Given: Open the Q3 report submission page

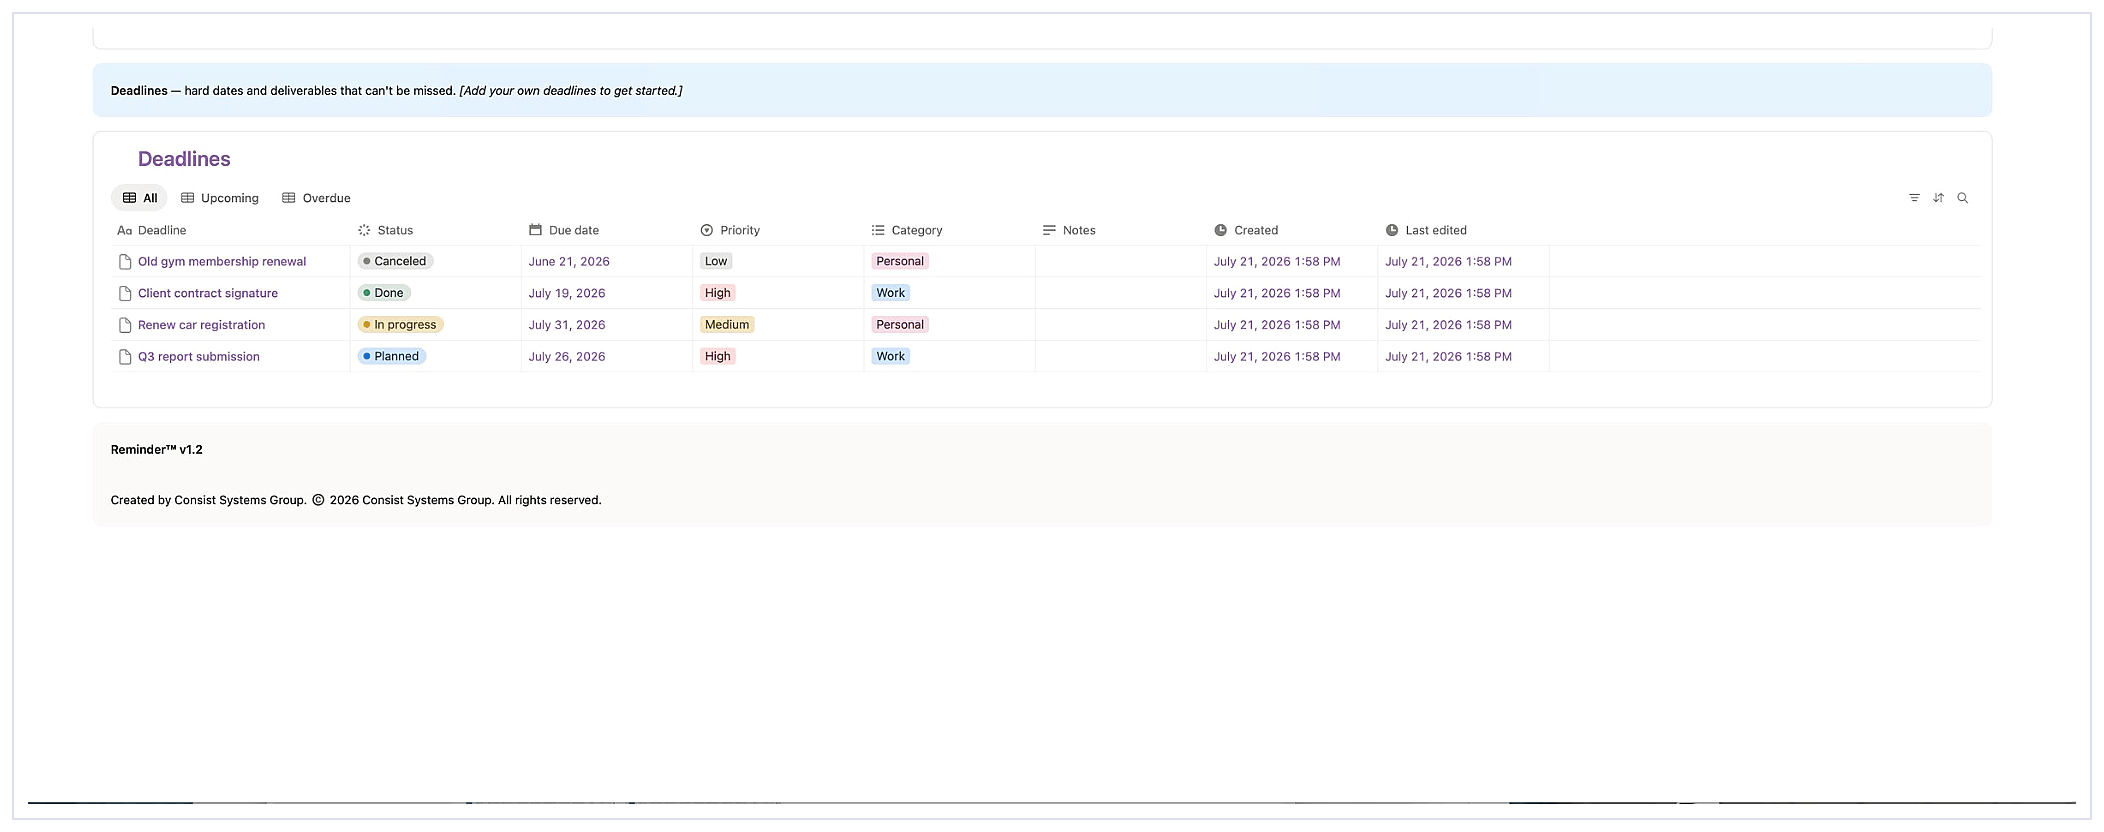Looking at the screenshot, I should coord(199,357).
